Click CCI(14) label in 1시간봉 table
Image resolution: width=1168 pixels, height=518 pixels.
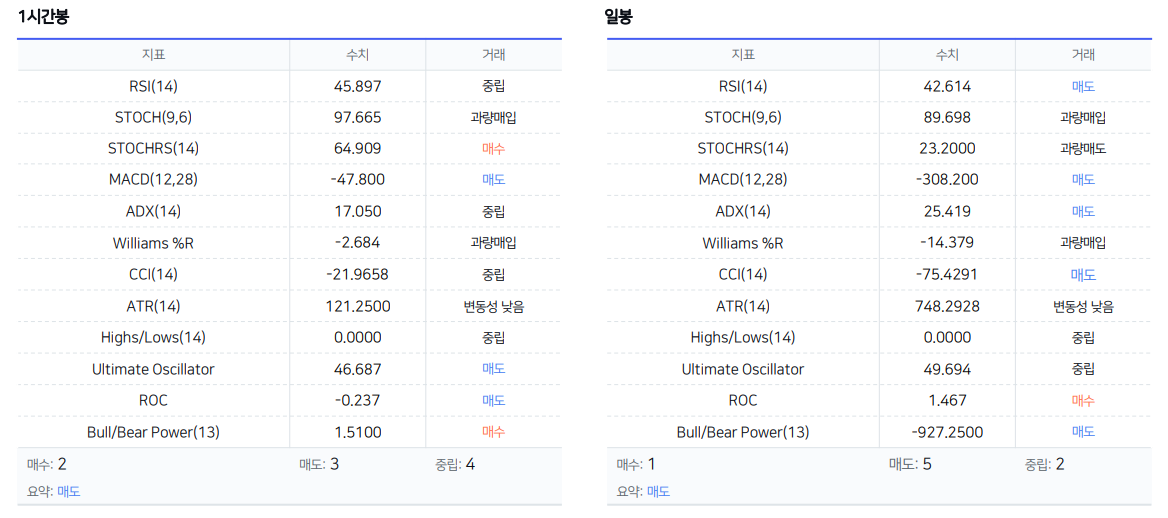click(x=153, y=274)
